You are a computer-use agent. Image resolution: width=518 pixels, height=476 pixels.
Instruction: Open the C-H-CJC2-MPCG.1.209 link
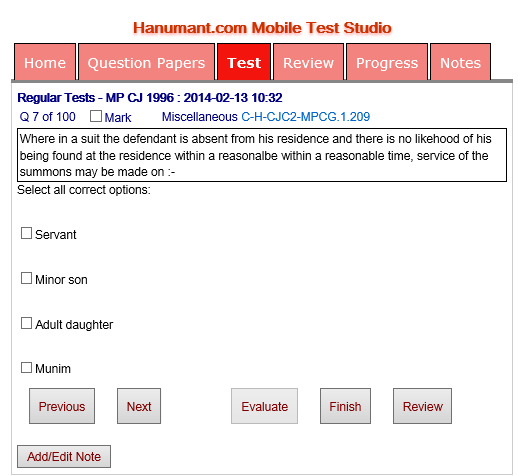point(306,117)
